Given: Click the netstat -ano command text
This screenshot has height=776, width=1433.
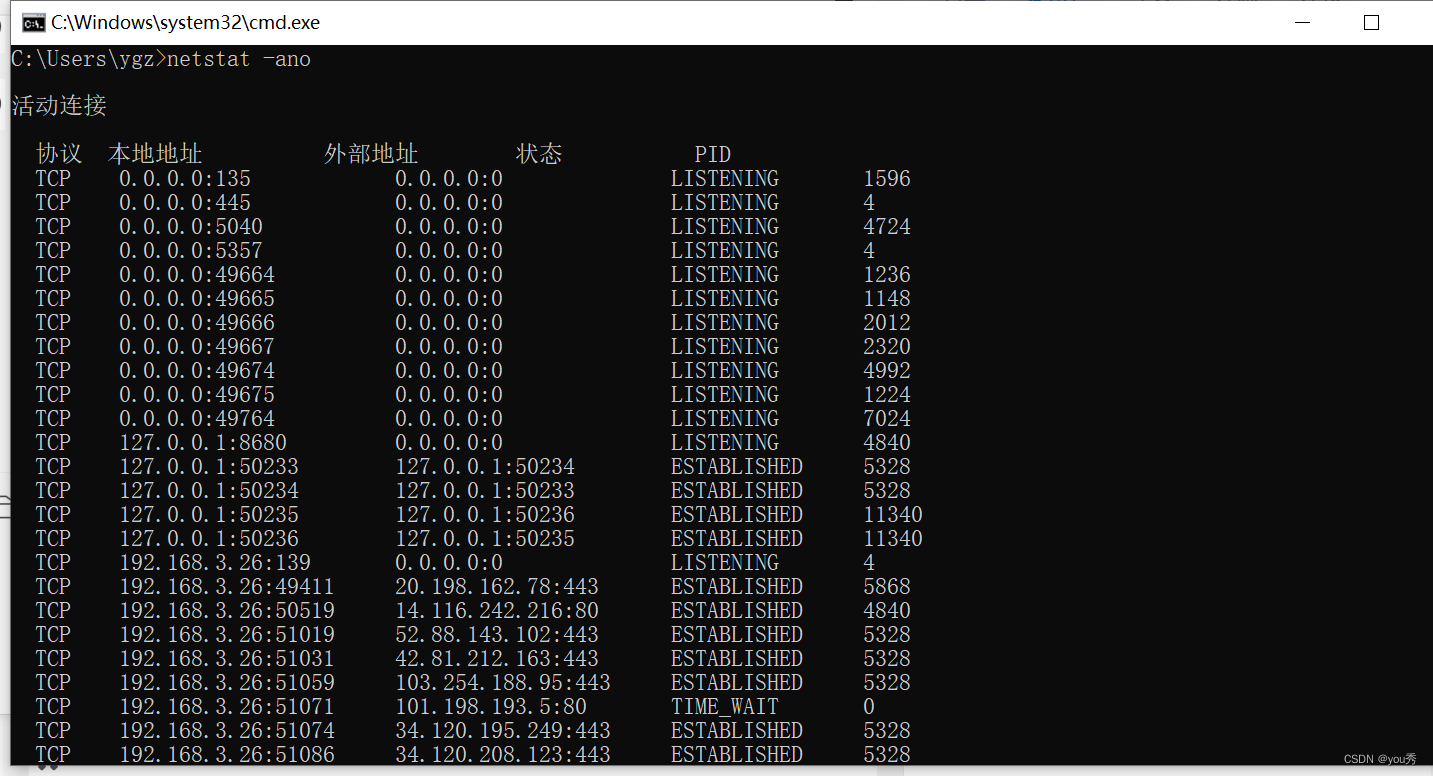Looking at the screenshot, I should 239,59.
